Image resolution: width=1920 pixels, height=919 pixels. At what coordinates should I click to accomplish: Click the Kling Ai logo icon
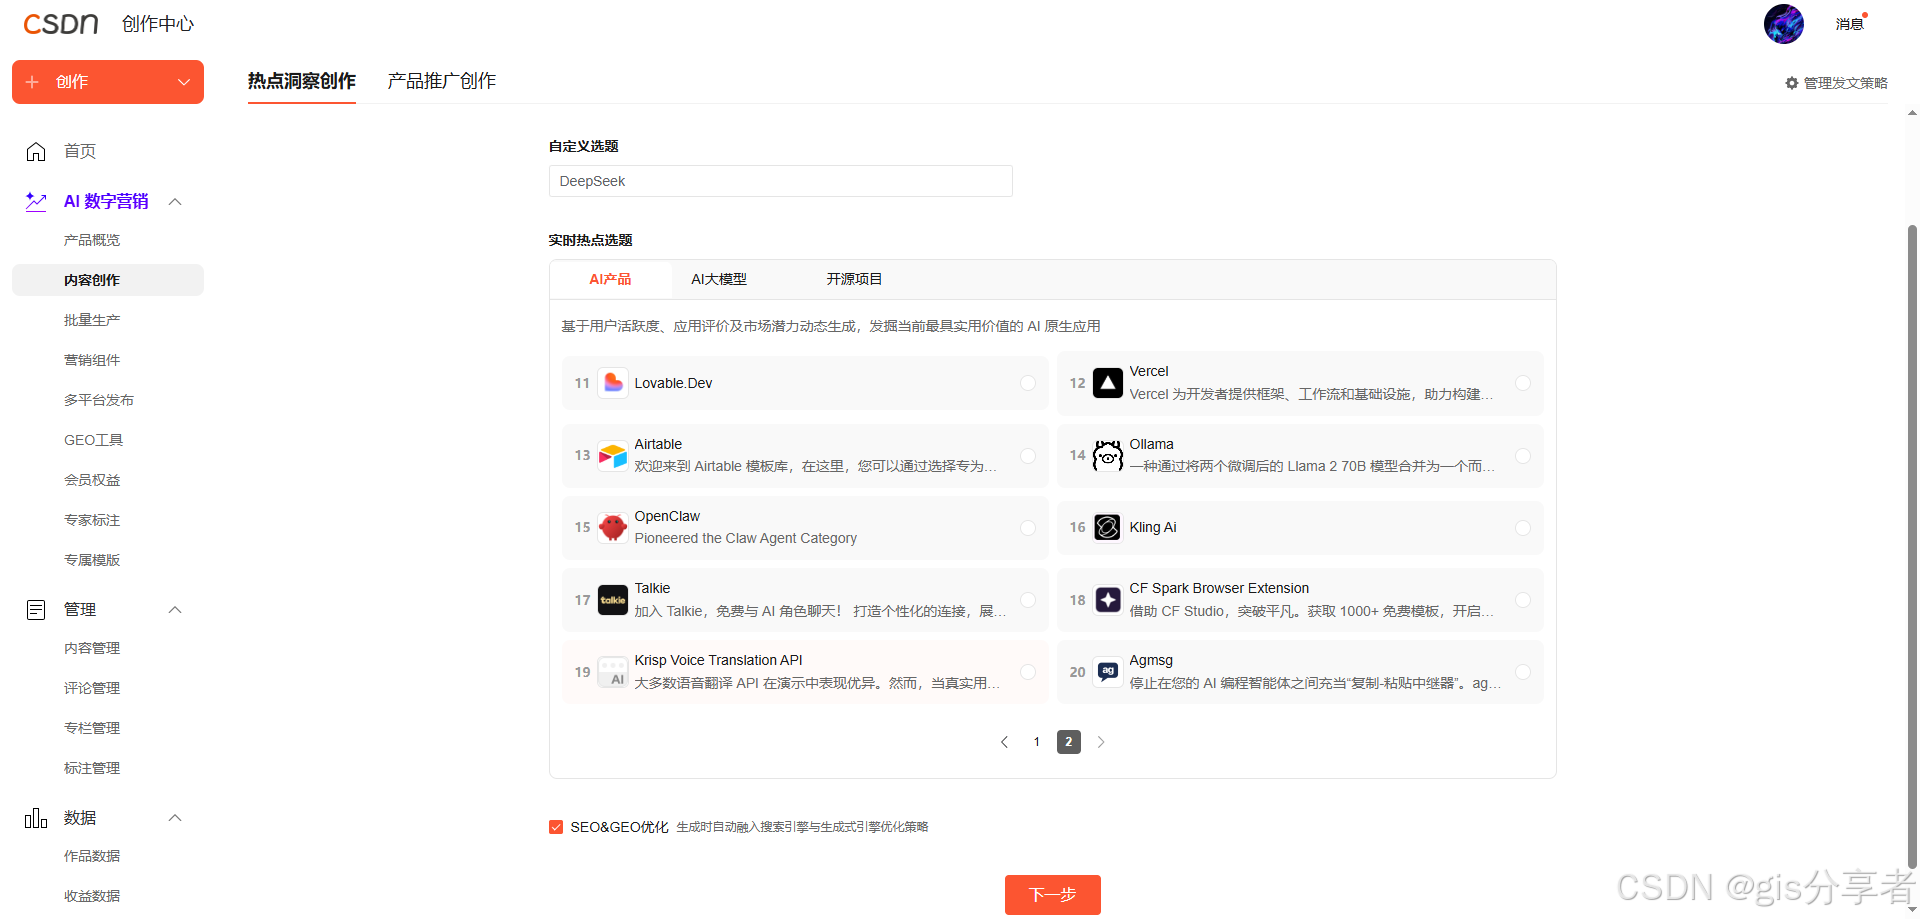[x=1108, y=527]
